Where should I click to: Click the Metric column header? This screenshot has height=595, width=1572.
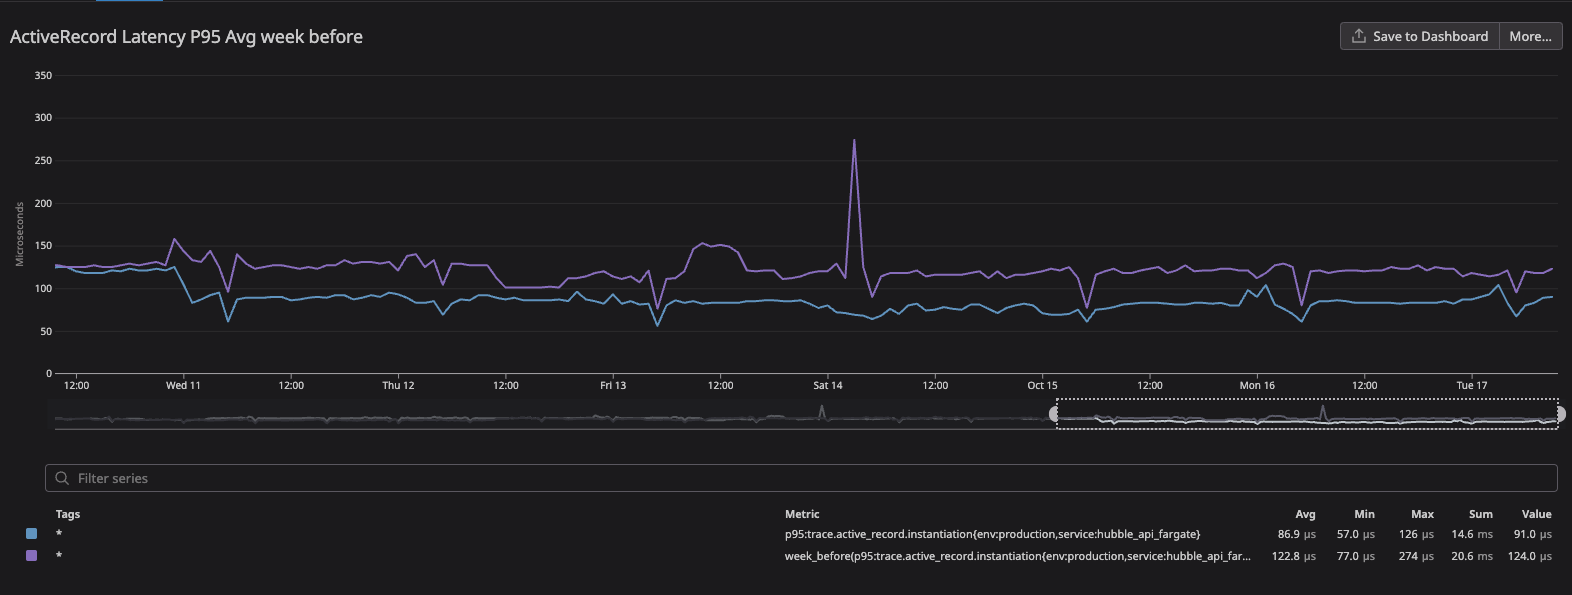coord(802,514)
